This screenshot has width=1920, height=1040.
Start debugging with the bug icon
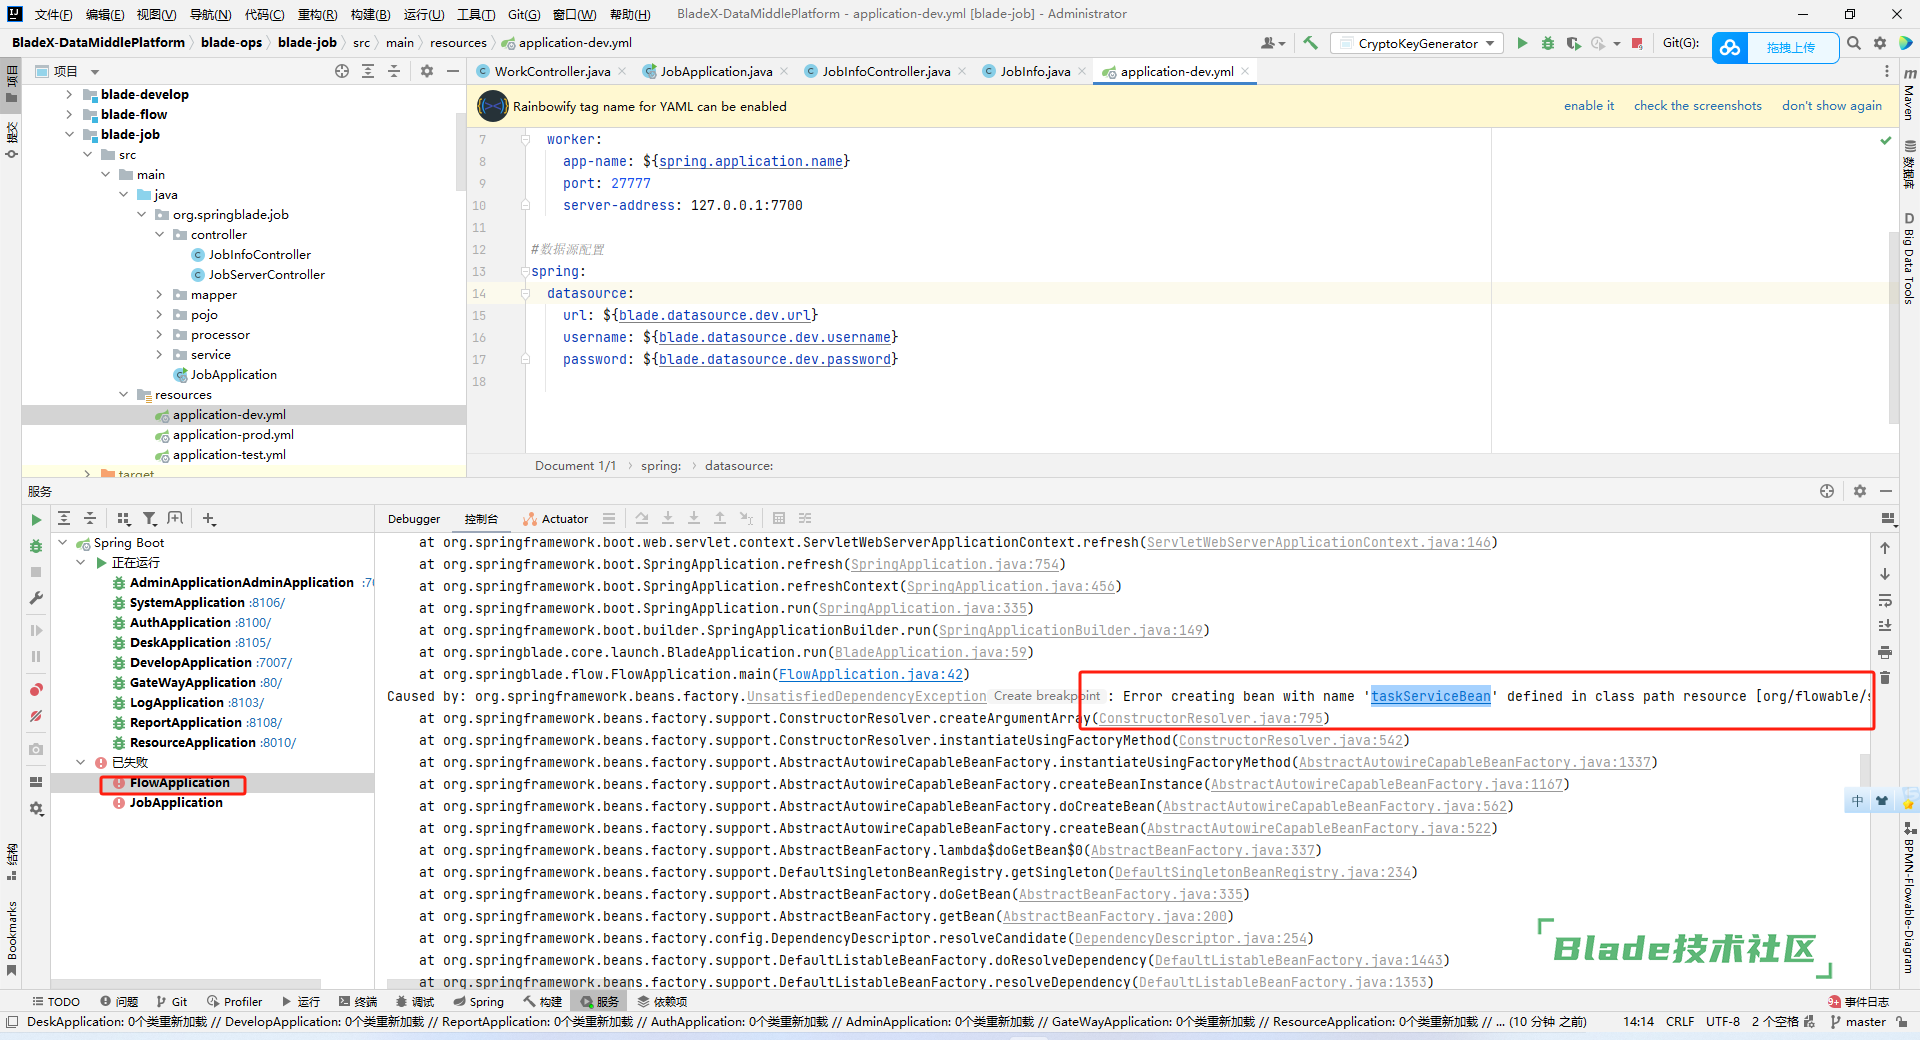click(x=1548, y=43)
